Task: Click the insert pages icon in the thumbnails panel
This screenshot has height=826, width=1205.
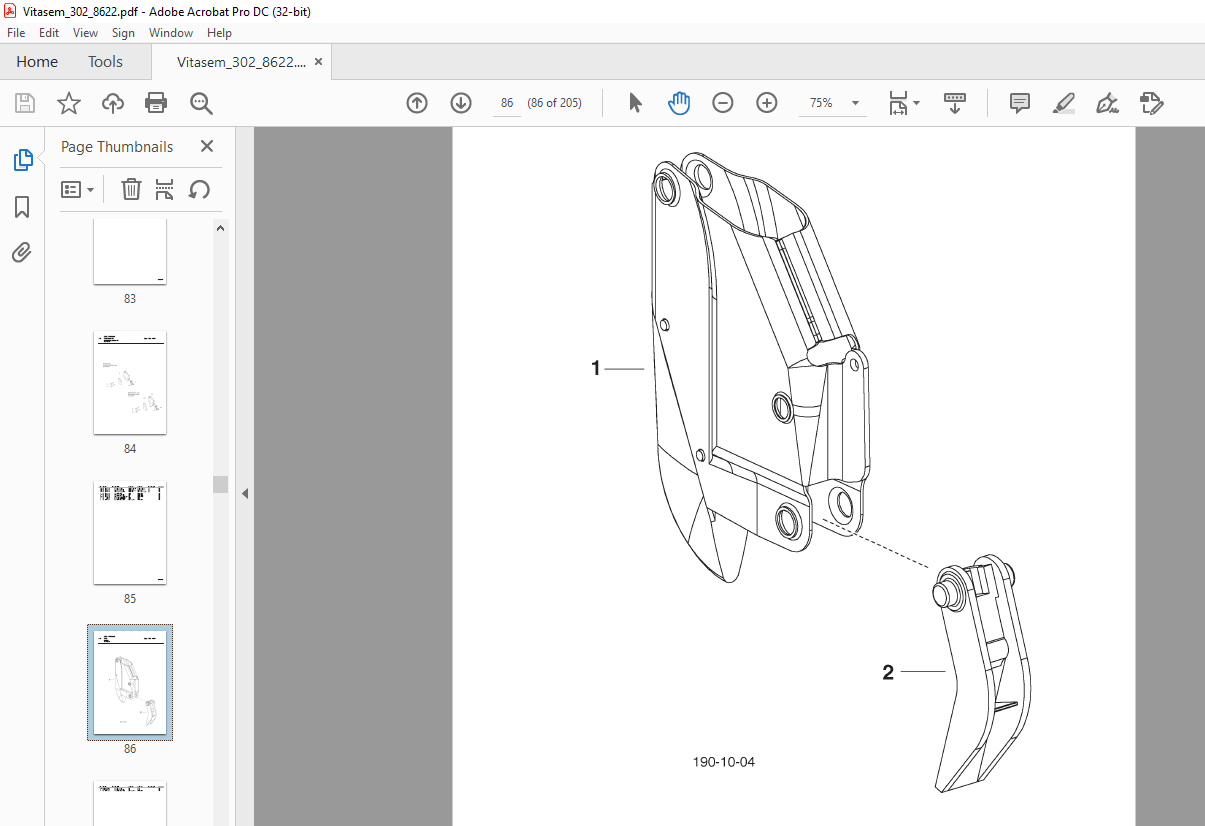Action: click(165, 189)
